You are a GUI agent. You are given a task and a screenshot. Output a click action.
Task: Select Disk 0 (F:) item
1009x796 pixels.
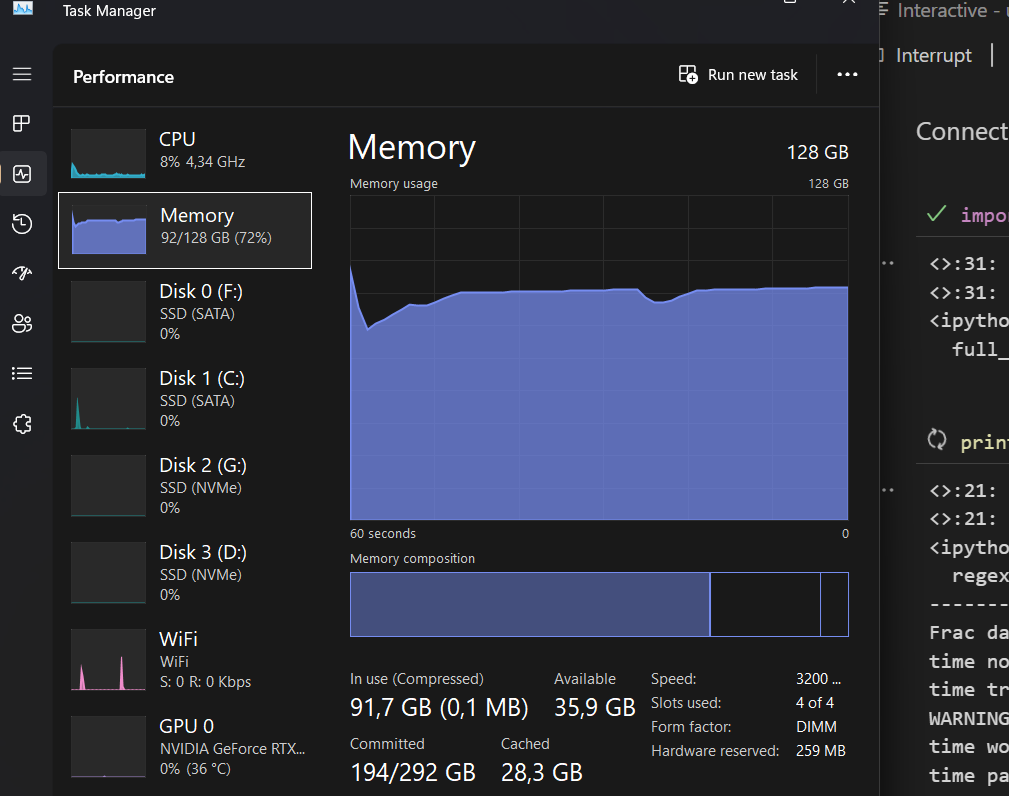pos(185,312)
